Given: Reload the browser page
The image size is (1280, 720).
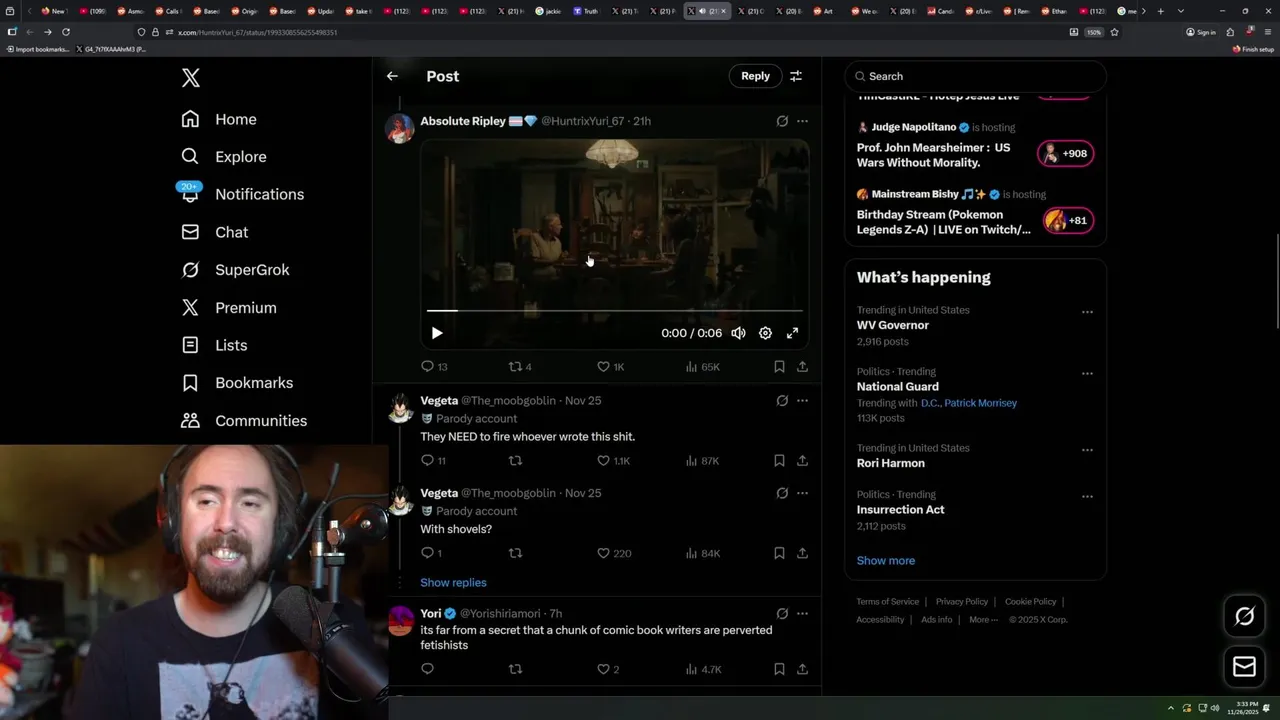Looking at the screenshot, I should pyautogui.click(x=66, y=32).
